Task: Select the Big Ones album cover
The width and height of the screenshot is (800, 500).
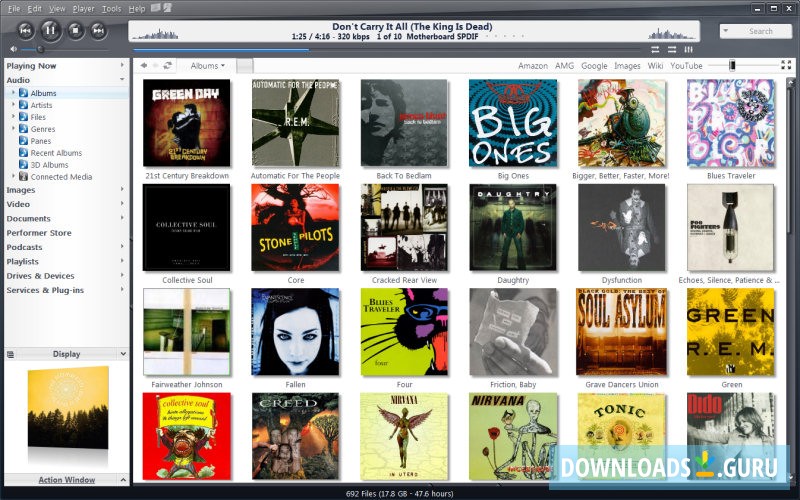Action: (513, 123)
